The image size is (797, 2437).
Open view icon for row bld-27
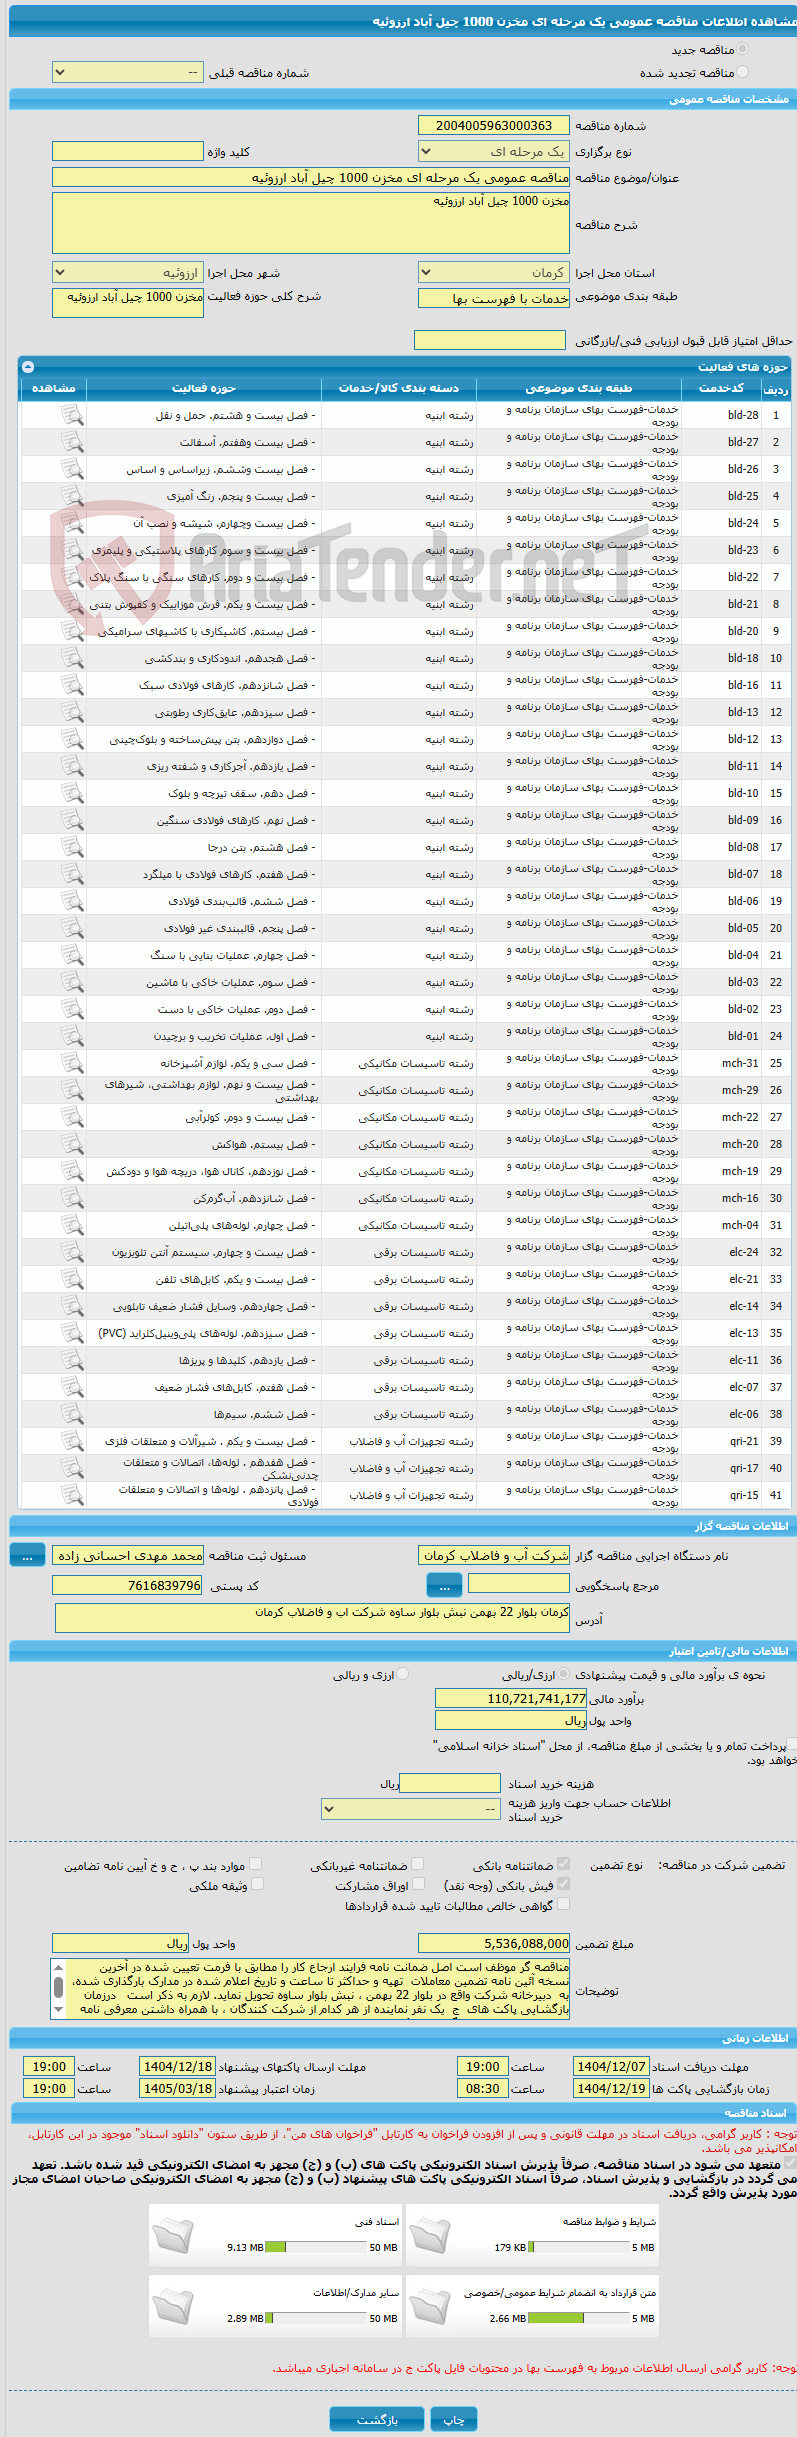[72, 442]
